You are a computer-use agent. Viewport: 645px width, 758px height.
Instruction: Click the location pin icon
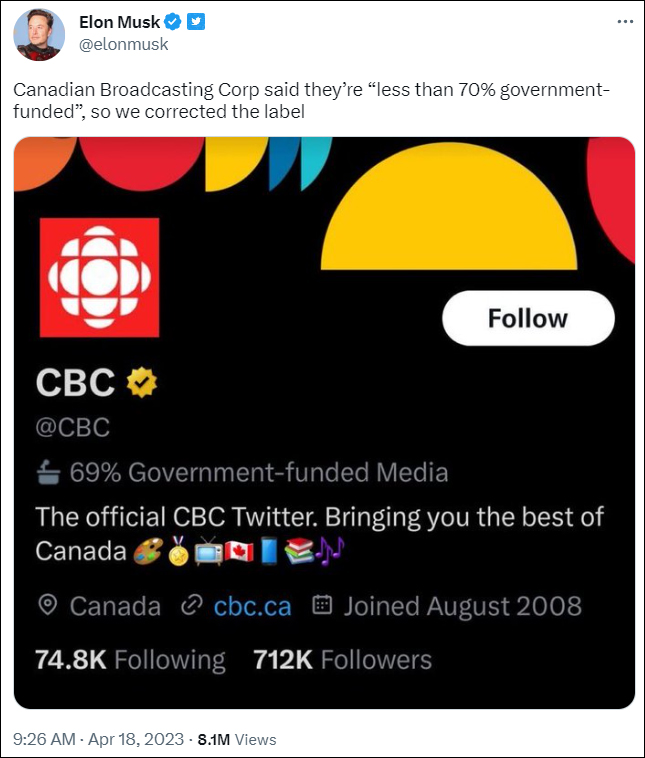coord(46,605)
